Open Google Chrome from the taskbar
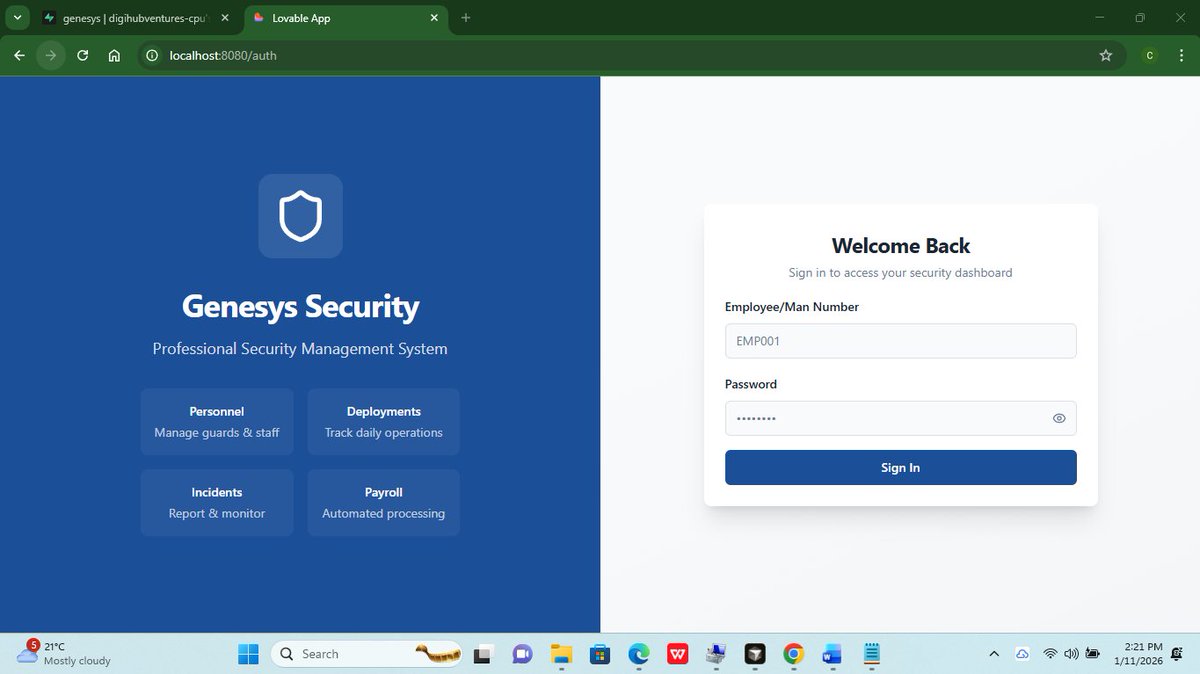This screenshot has width=1200, height=674. coord(794,654)
